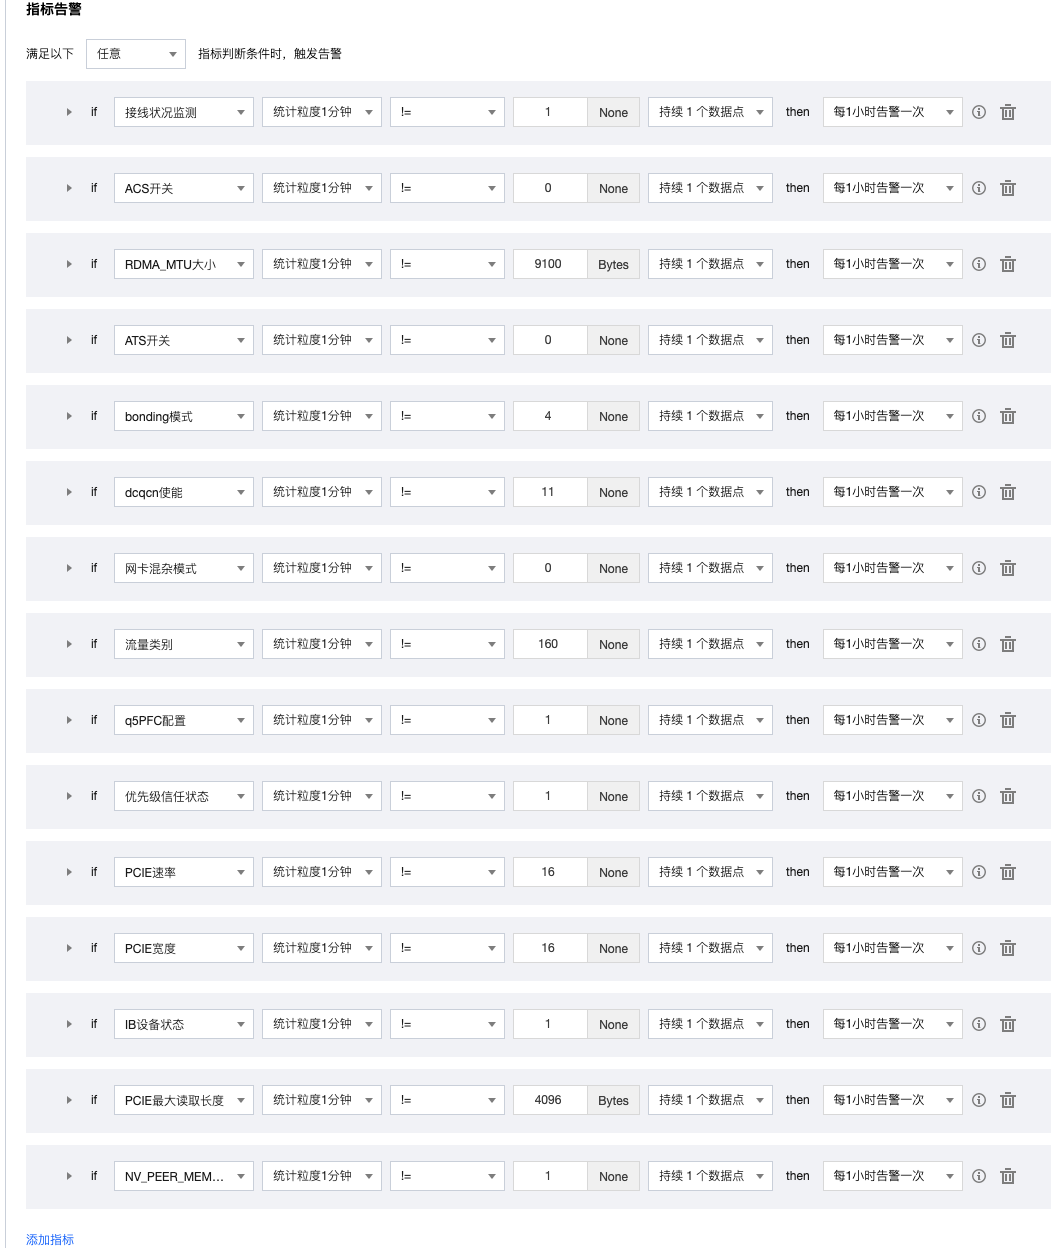This screenshot has height=1248, width=1051.
Task: Delete the PCIE速率 rule
Action: coord(1008,872)
